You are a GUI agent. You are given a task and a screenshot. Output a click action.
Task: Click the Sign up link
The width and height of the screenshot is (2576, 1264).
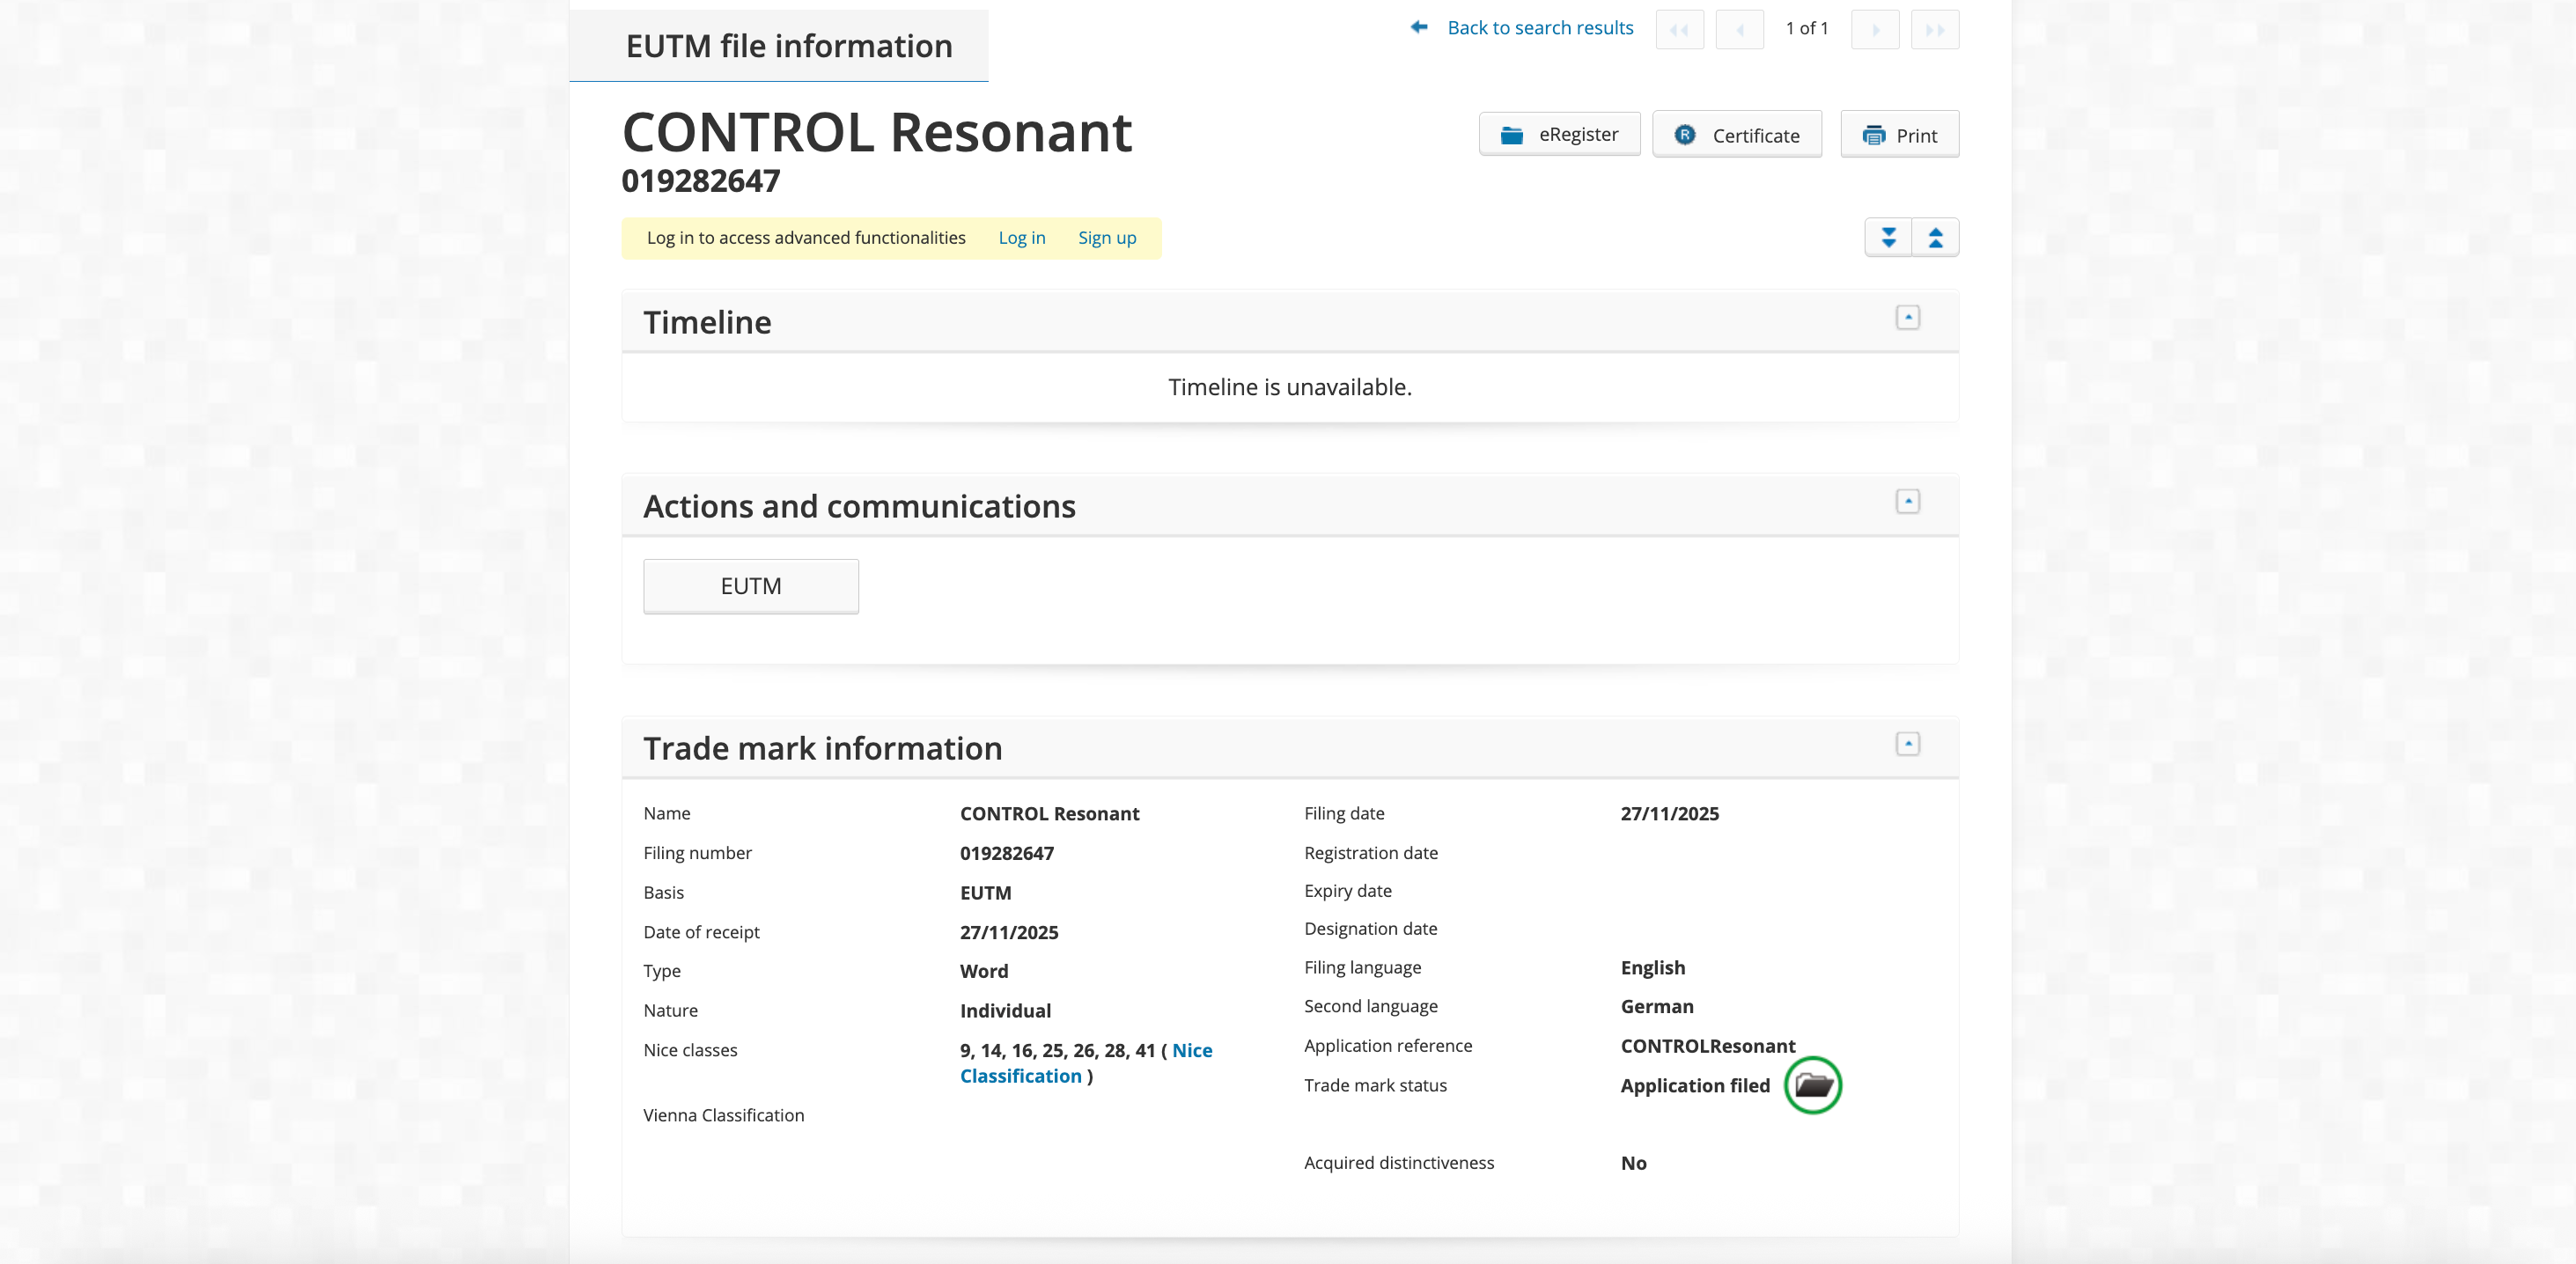click(x=1106, y=238)
